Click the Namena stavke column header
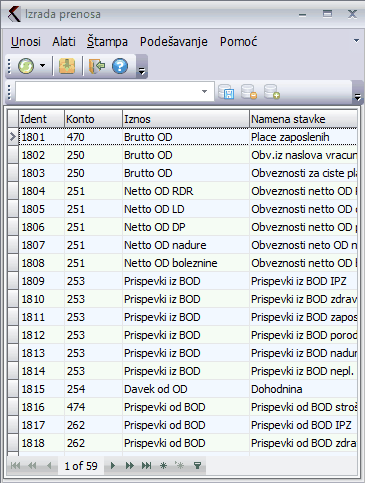The height and width of the screenshot is (483, 365). click(x=303, y=119)
